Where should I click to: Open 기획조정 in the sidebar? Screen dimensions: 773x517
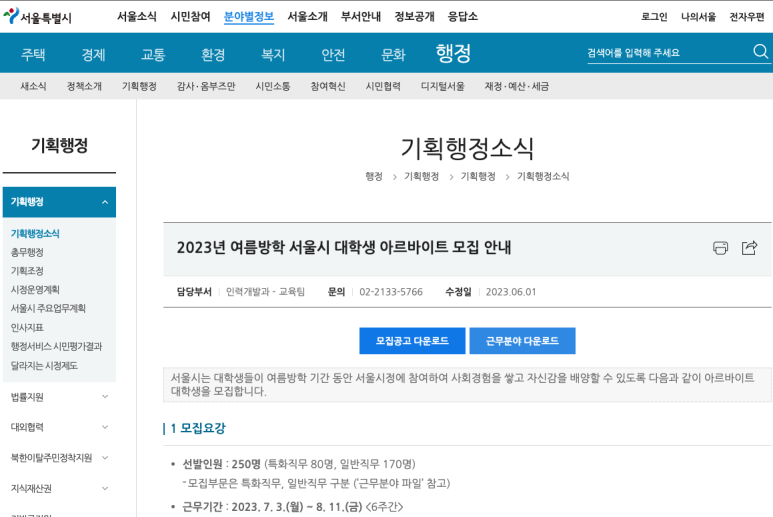coord(27,271)
